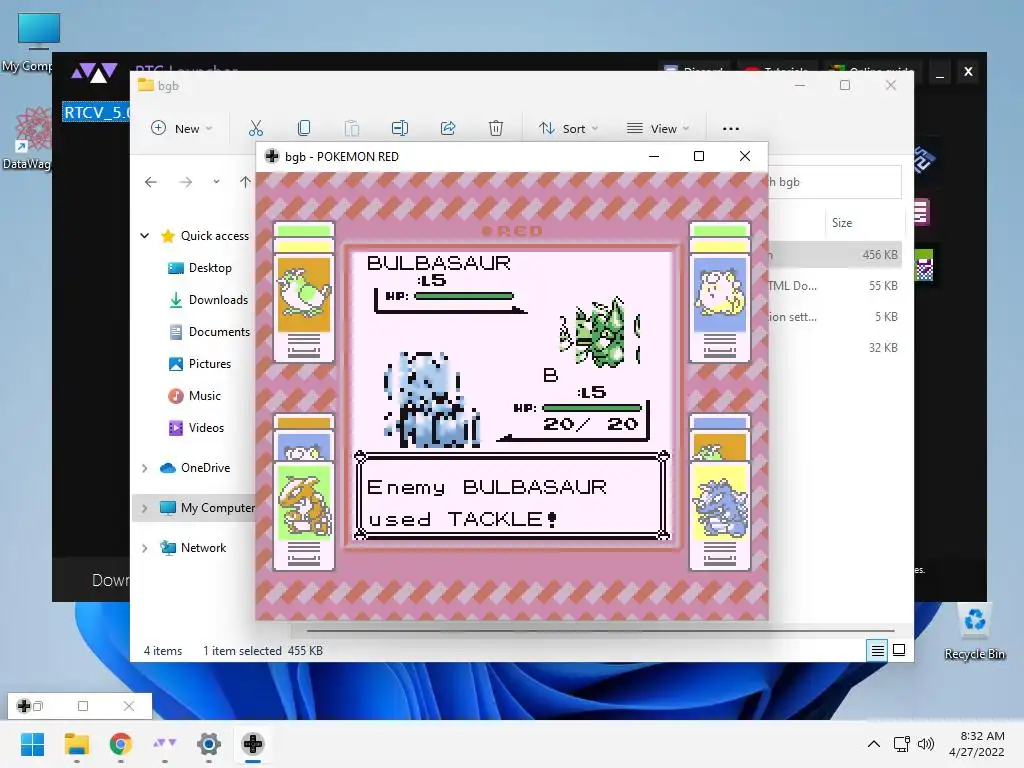Click the Copy icon in Explorer toolbar
This screenshot has height=768, width=1024.
304,128
